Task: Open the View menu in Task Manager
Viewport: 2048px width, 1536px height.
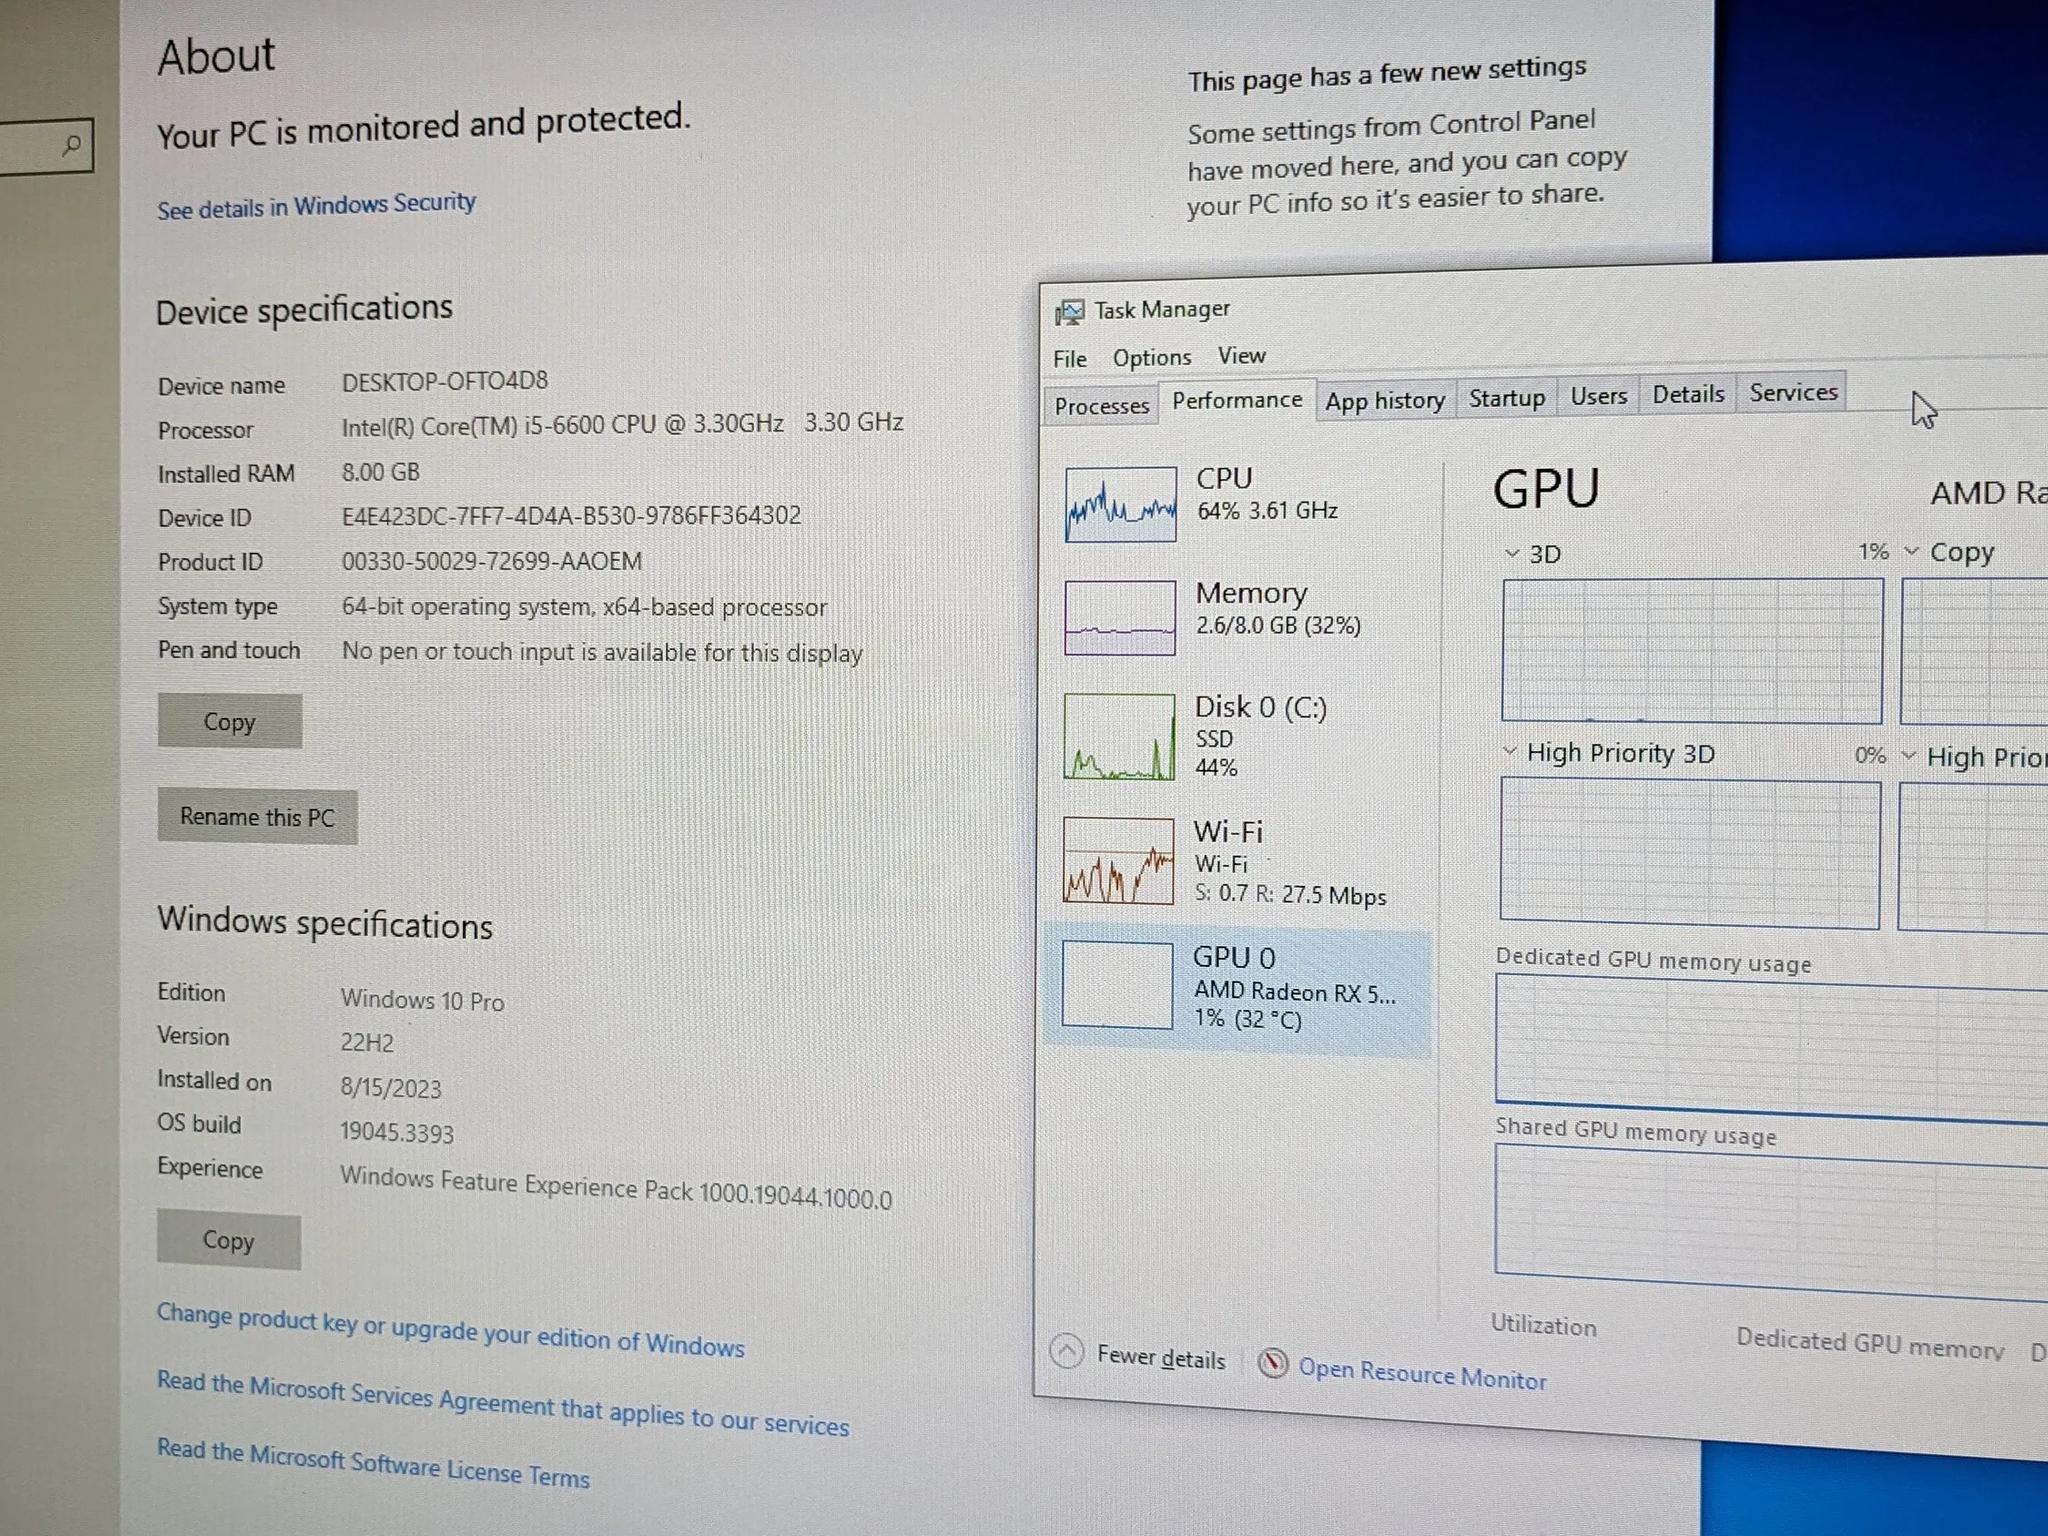Action: pyautogui.click(x=1241, y=355)
